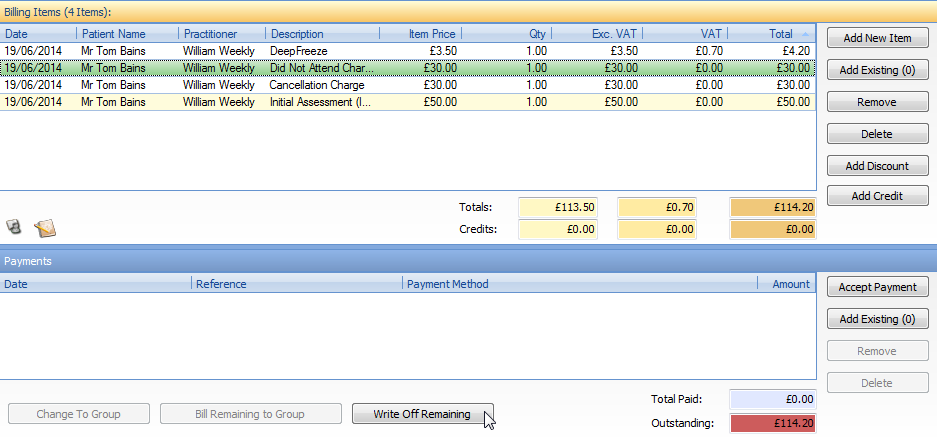This screenshot has width=937, height=442.
Task: Click Add Existing (0) in Billing Items
Action: pyautogui.click(x=877, y=70)
